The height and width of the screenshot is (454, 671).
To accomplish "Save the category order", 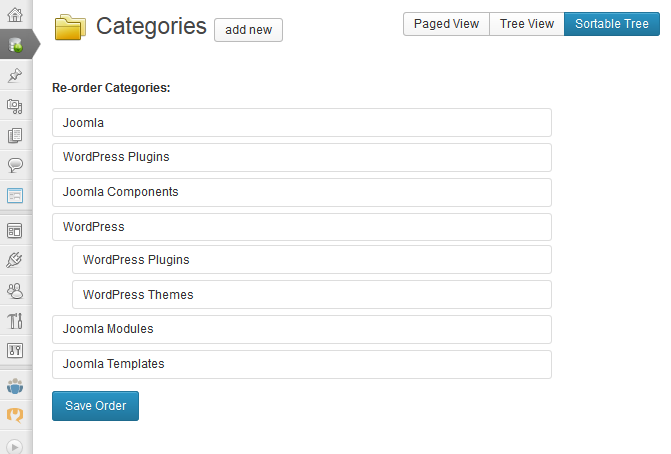I will (95, 406).
